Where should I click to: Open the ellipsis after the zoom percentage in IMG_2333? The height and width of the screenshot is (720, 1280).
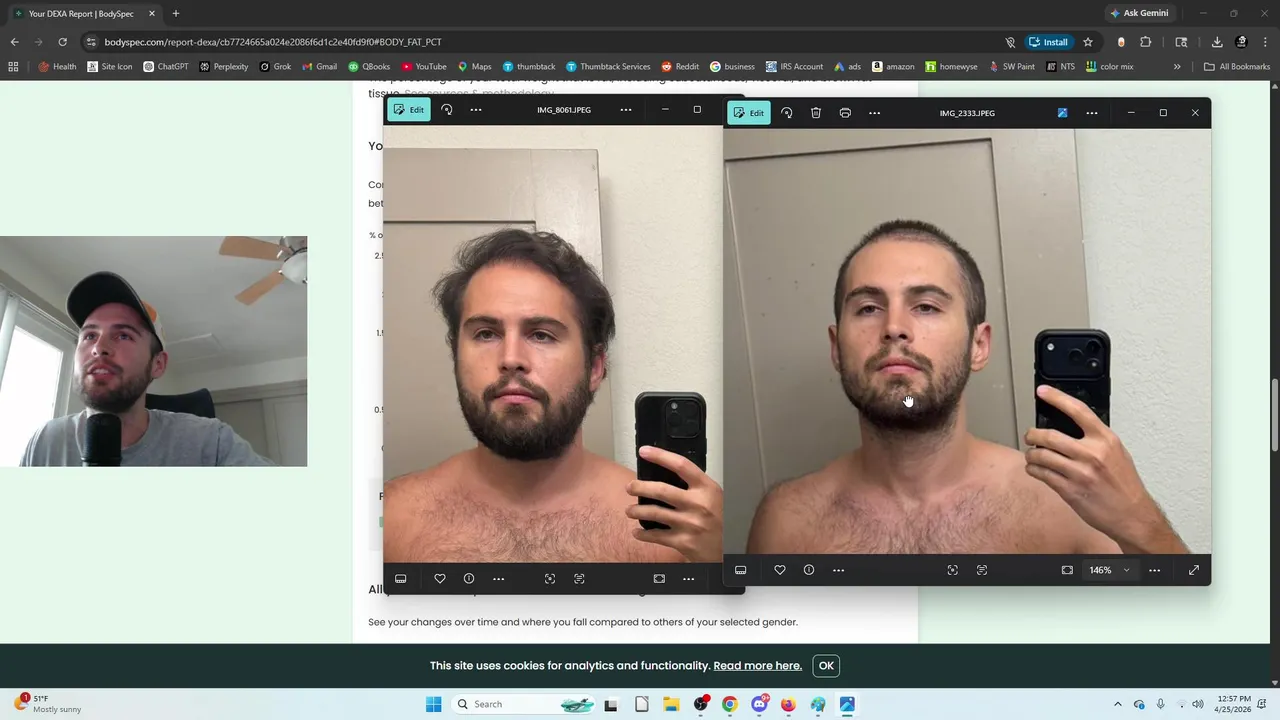pos(1155,570)
